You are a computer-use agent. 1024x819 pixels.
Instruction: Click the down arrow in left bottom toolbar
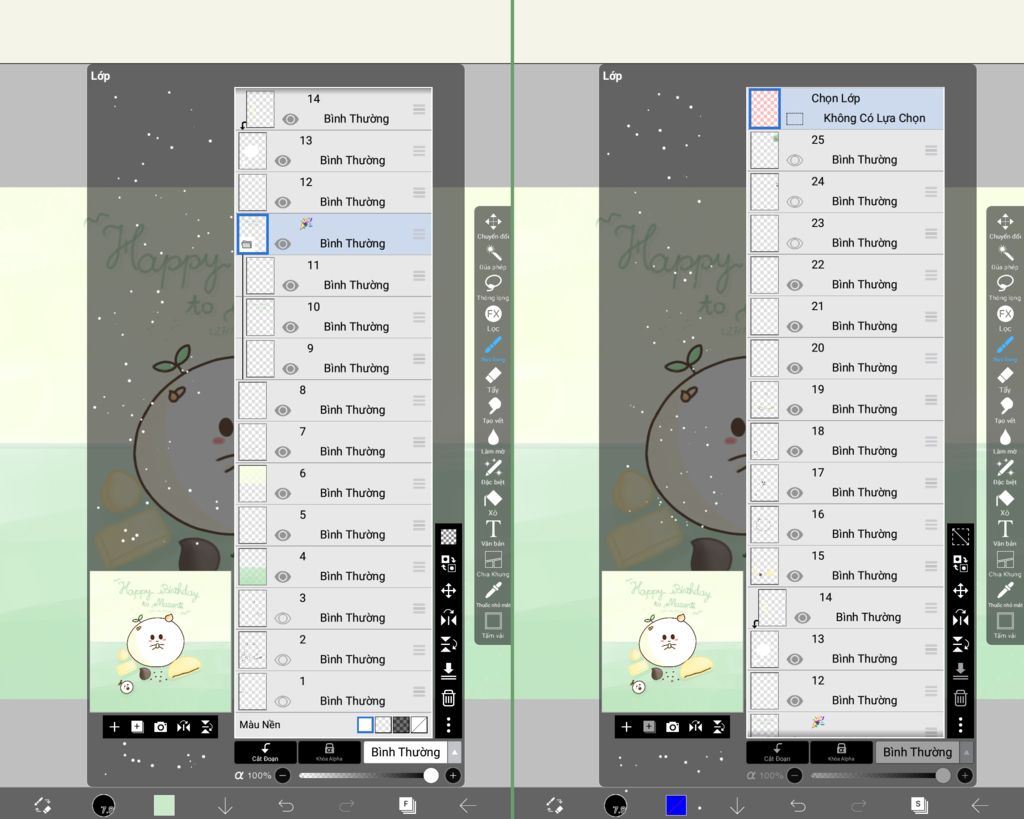click(225, 805)
